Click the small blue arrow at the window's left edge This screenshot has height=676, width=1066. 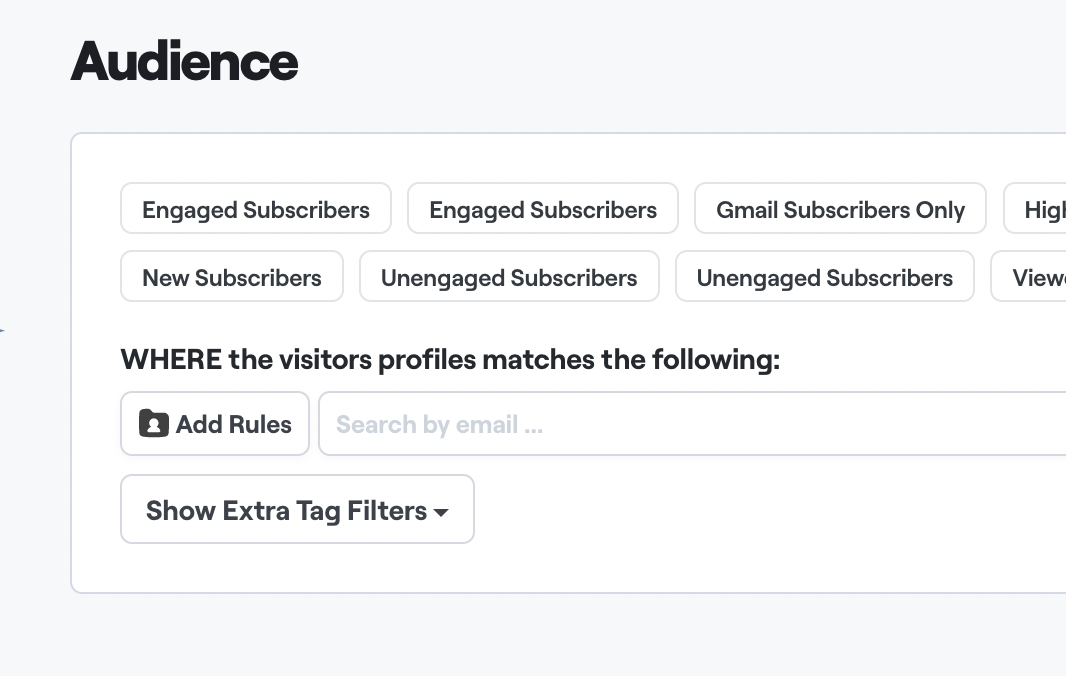coord(2,329)
